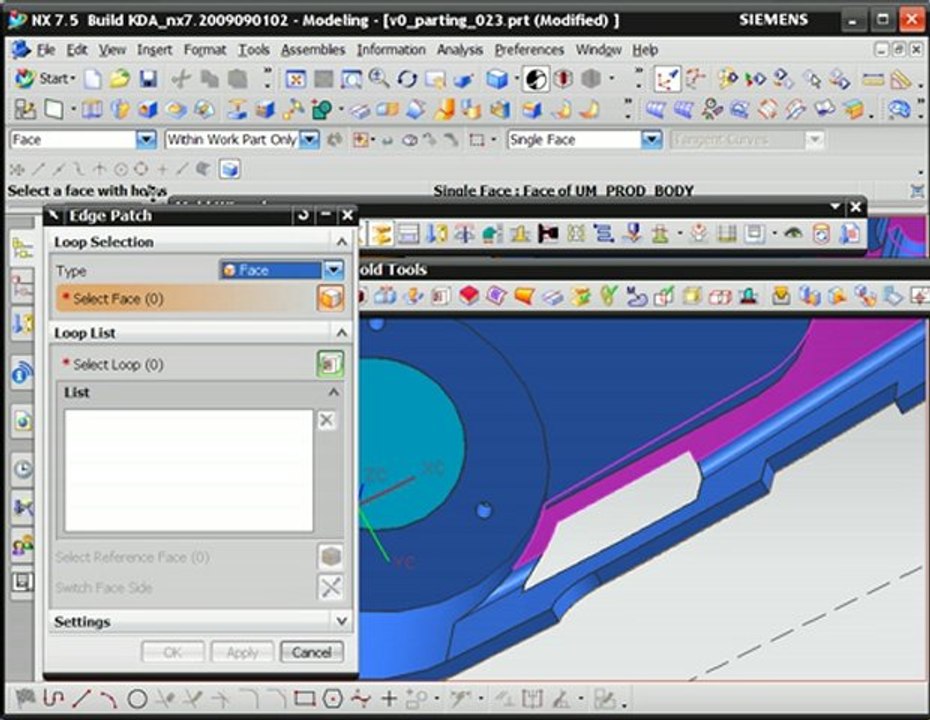
Task: Click the shaded cube rendering style icon
Action: [x=497, y=79]
